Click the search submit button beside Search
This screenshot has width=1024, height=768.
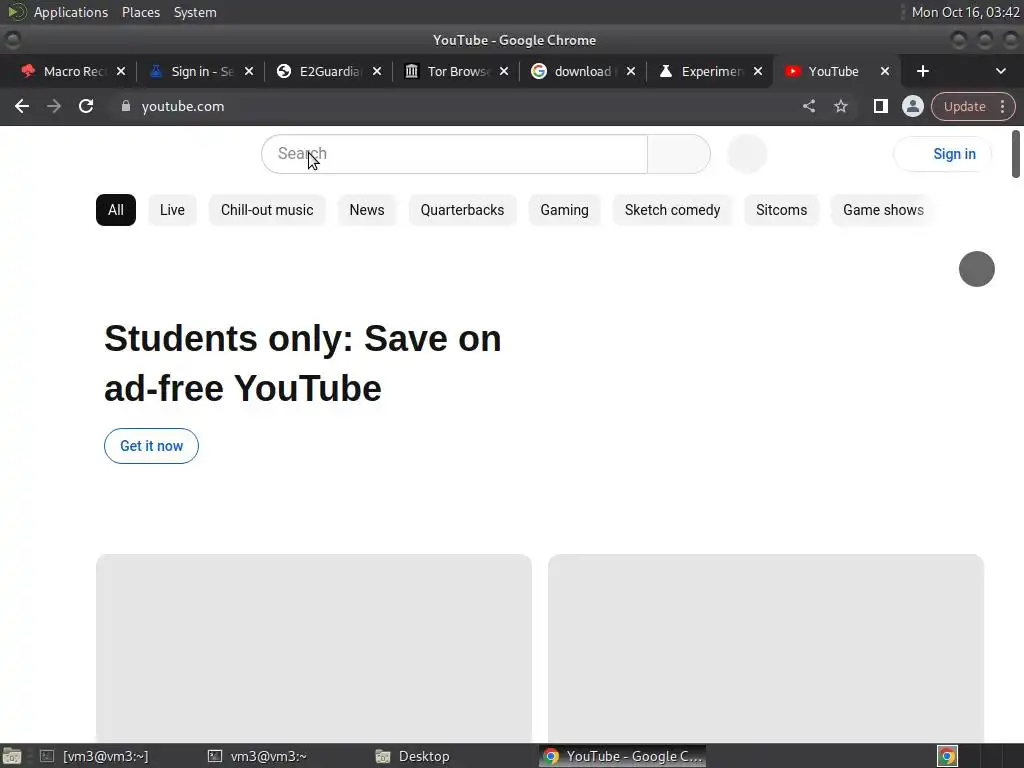point(679,154)
